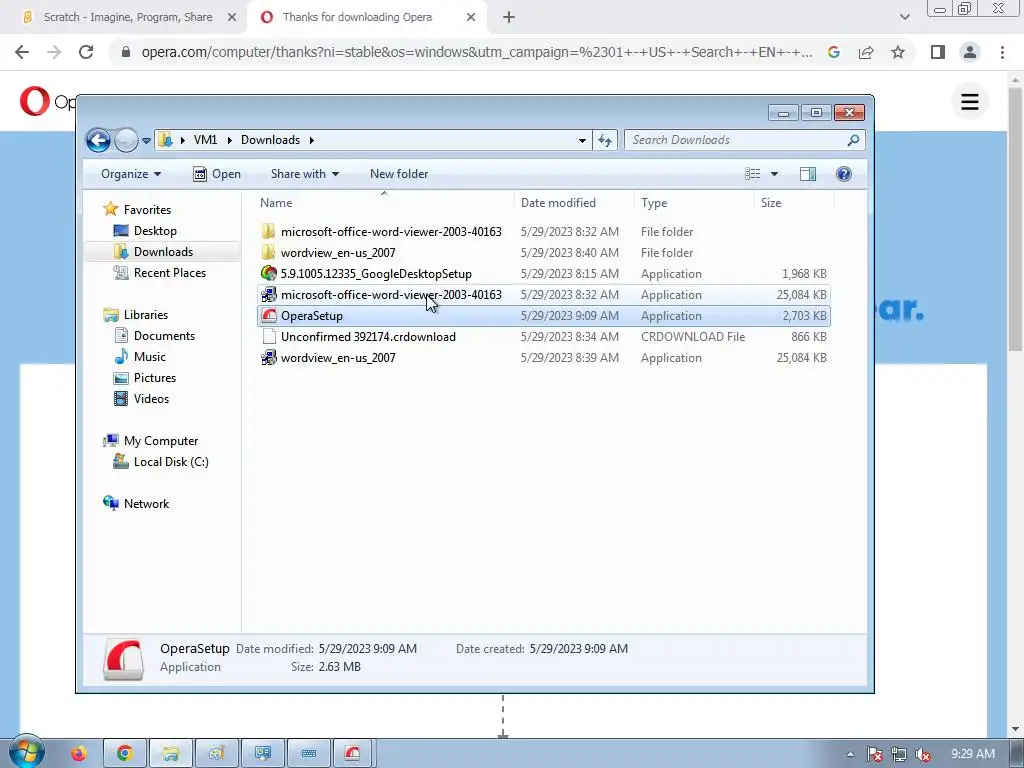1024x768 pixels.
Task: Open the view options dropdown arrow
Action: point(774,174)
